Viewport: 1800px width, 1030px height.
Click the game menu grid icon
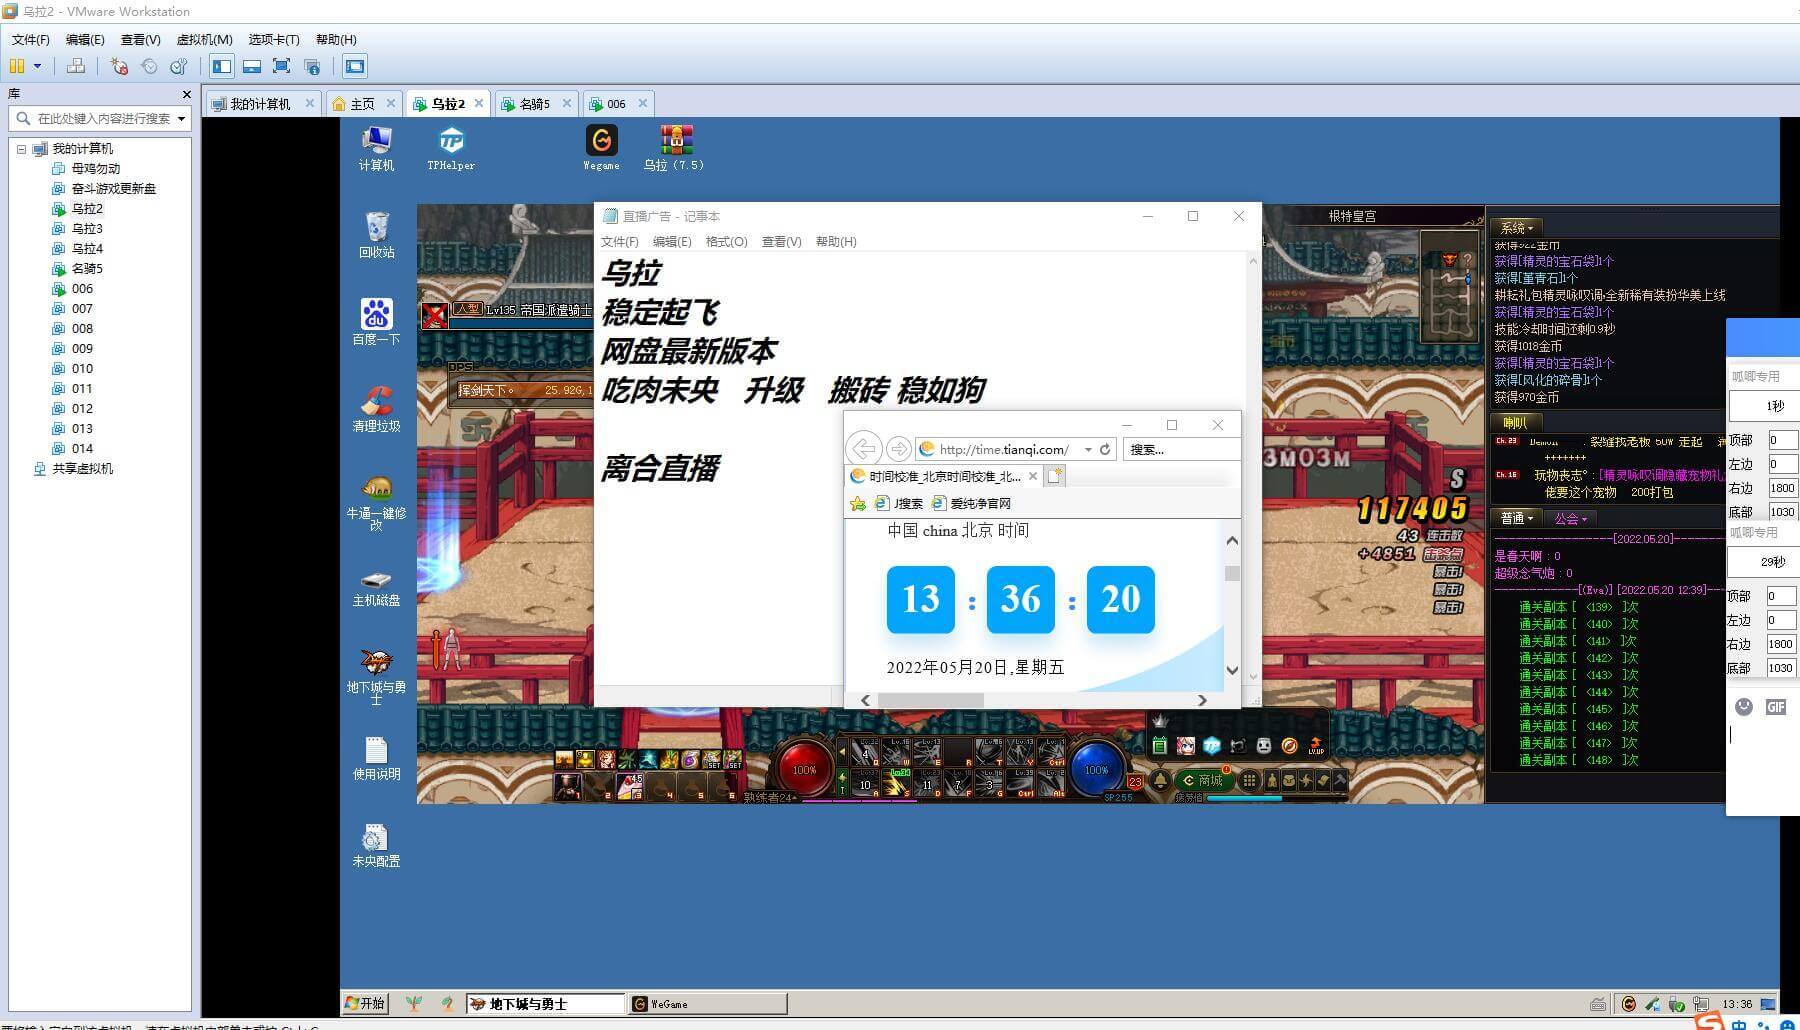[1249, 780]
